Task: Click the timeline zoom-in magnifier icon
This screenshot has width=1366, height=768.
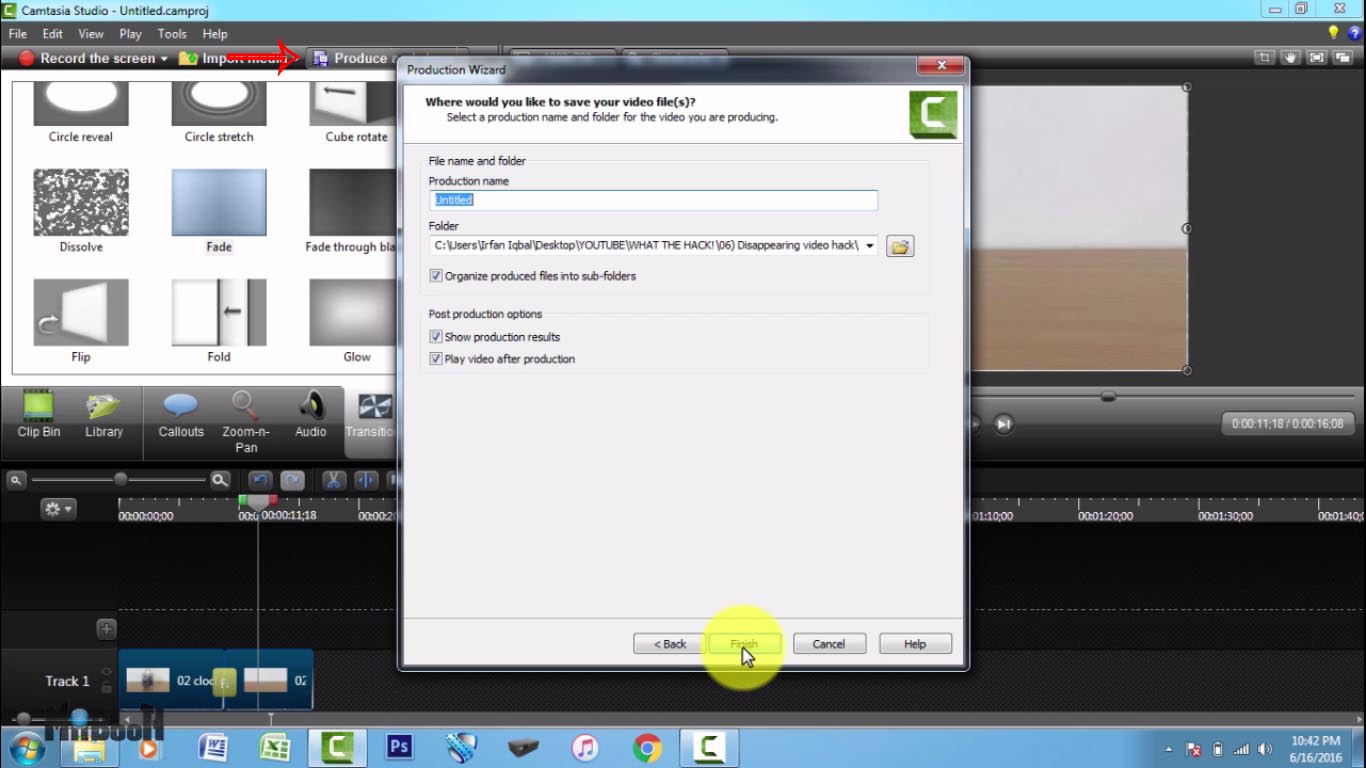Action: 221,479
